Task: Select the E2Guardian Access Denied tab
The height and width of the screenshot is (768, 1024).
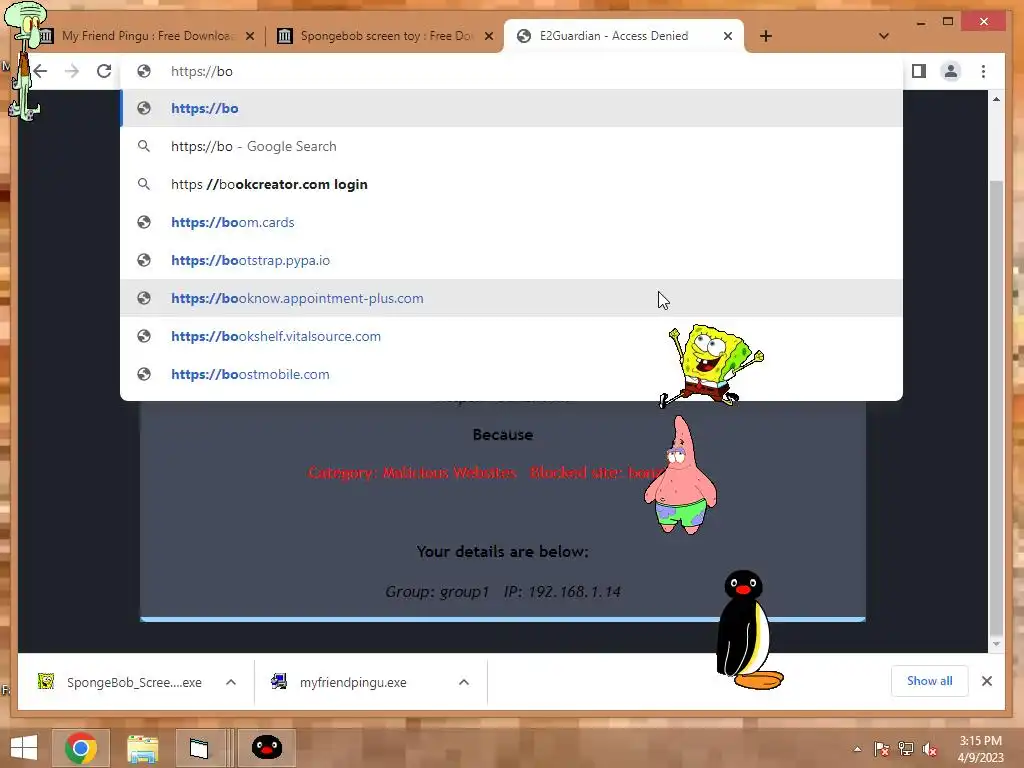Action: click(624, 36)
